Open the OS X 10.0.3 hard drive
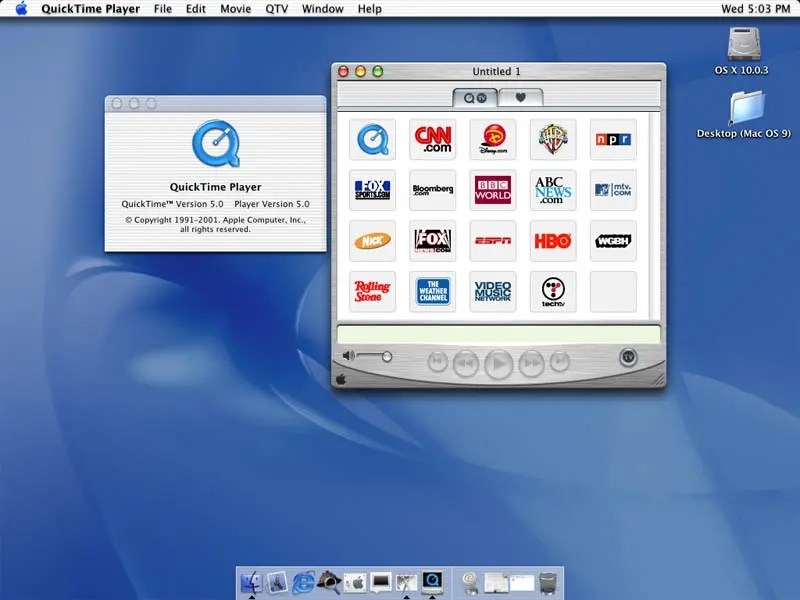800x600 pixels. coord(743,51)
